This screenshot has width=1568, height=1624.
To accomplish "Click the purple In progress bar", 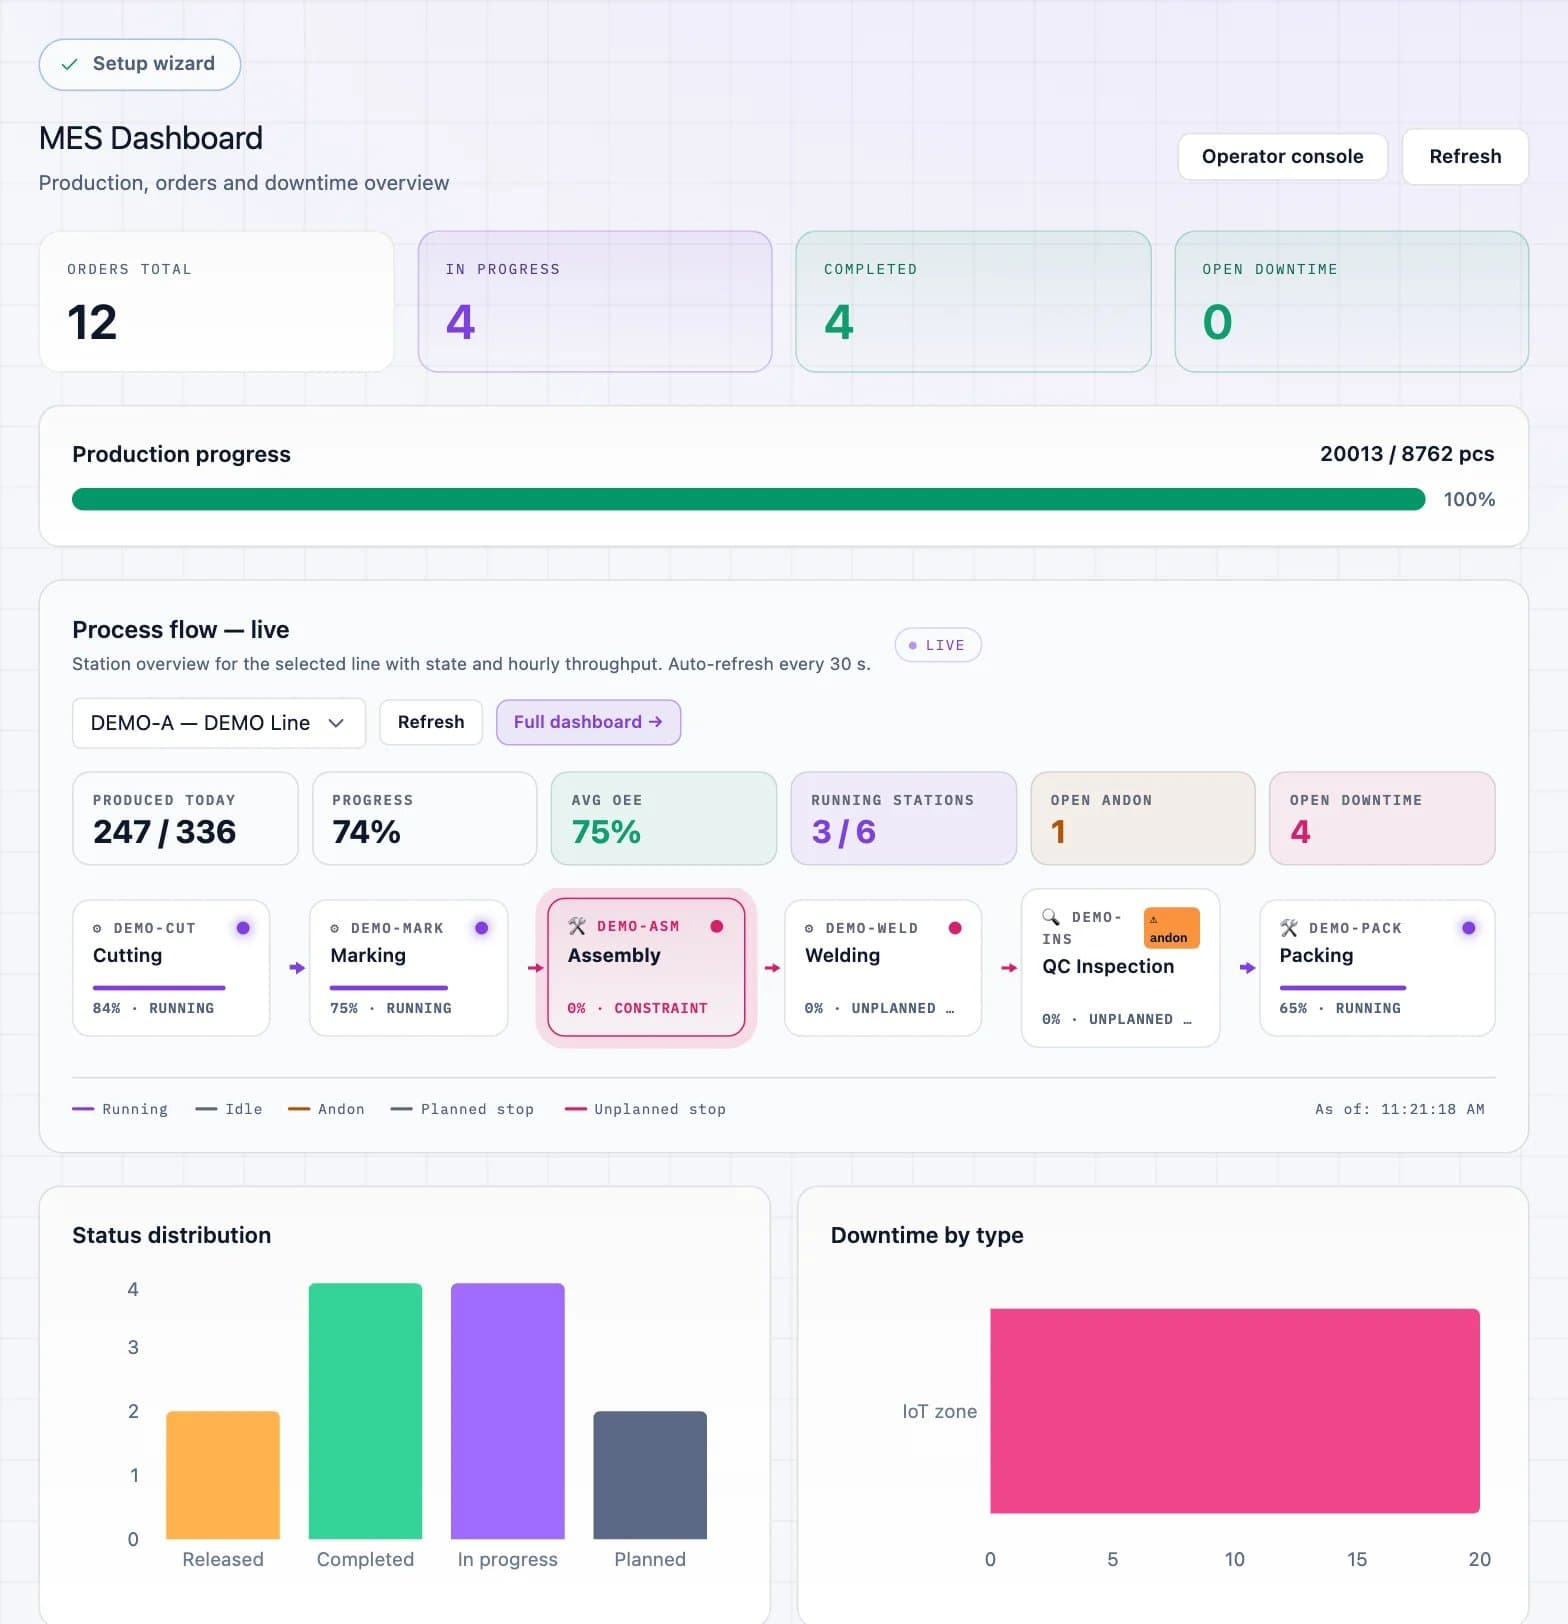I will pyautogui.click(x=508, y=1411).
